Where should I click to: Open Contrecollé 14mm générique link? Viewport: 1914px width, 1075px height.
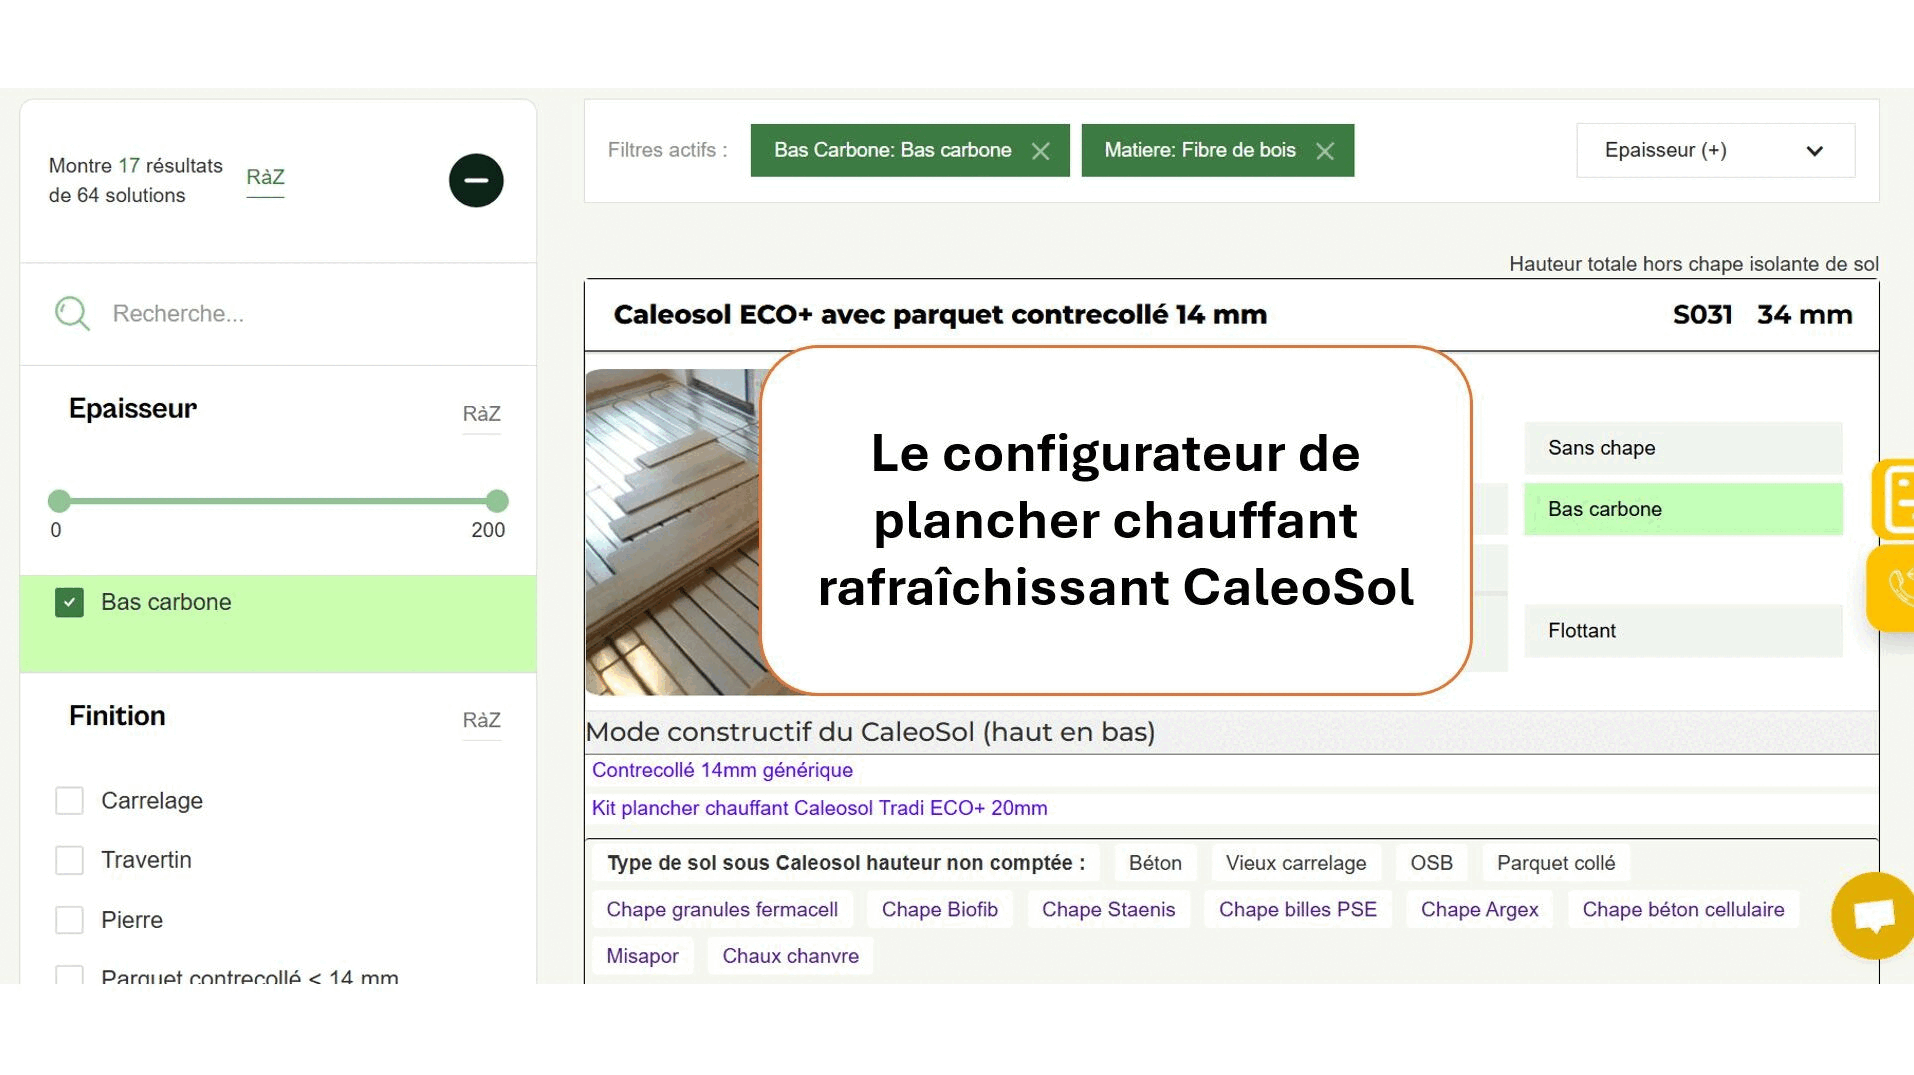pos(722,770)
